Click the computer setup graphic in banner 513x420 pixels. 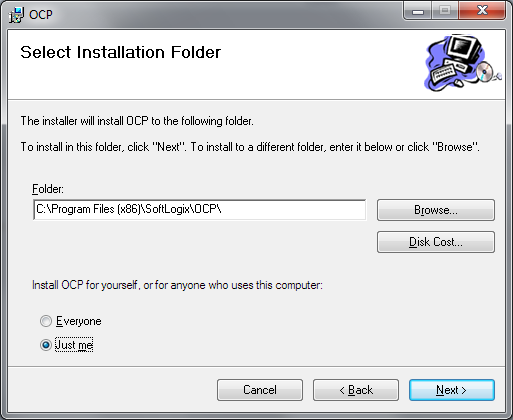[463, 63]
